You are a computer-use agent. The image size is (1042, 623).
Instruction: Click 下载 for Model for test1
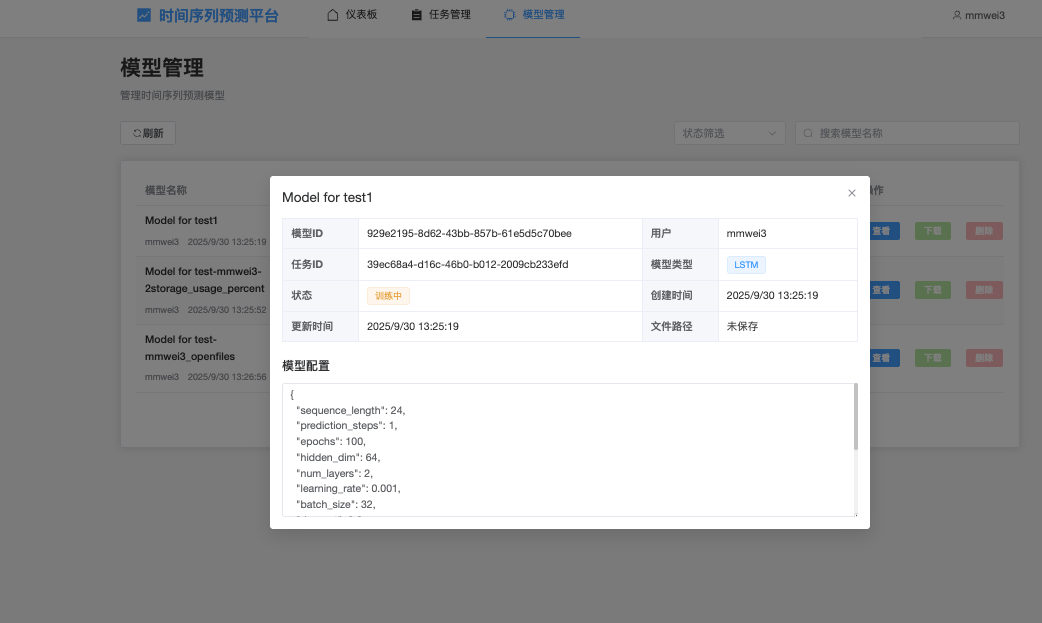933,231
